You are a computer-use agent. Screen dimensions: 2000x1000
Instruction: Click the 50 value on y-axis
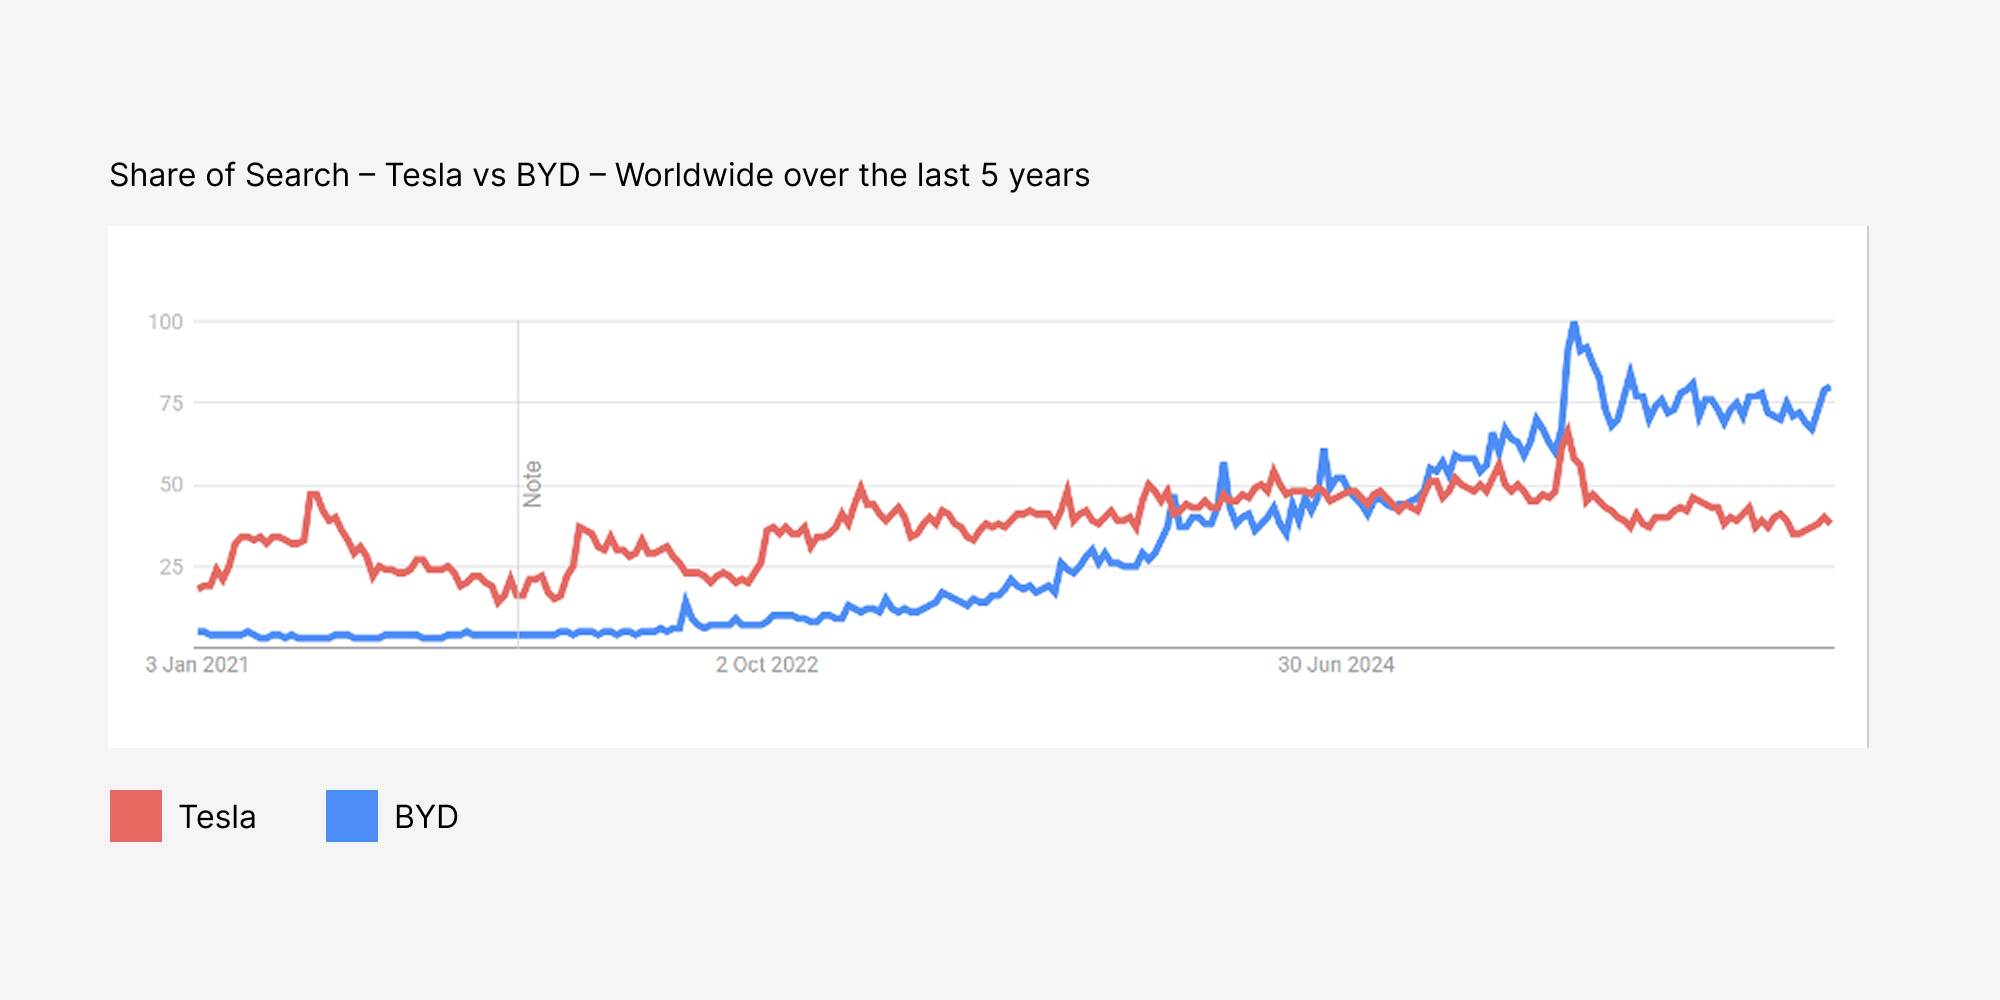click(171, 485)
